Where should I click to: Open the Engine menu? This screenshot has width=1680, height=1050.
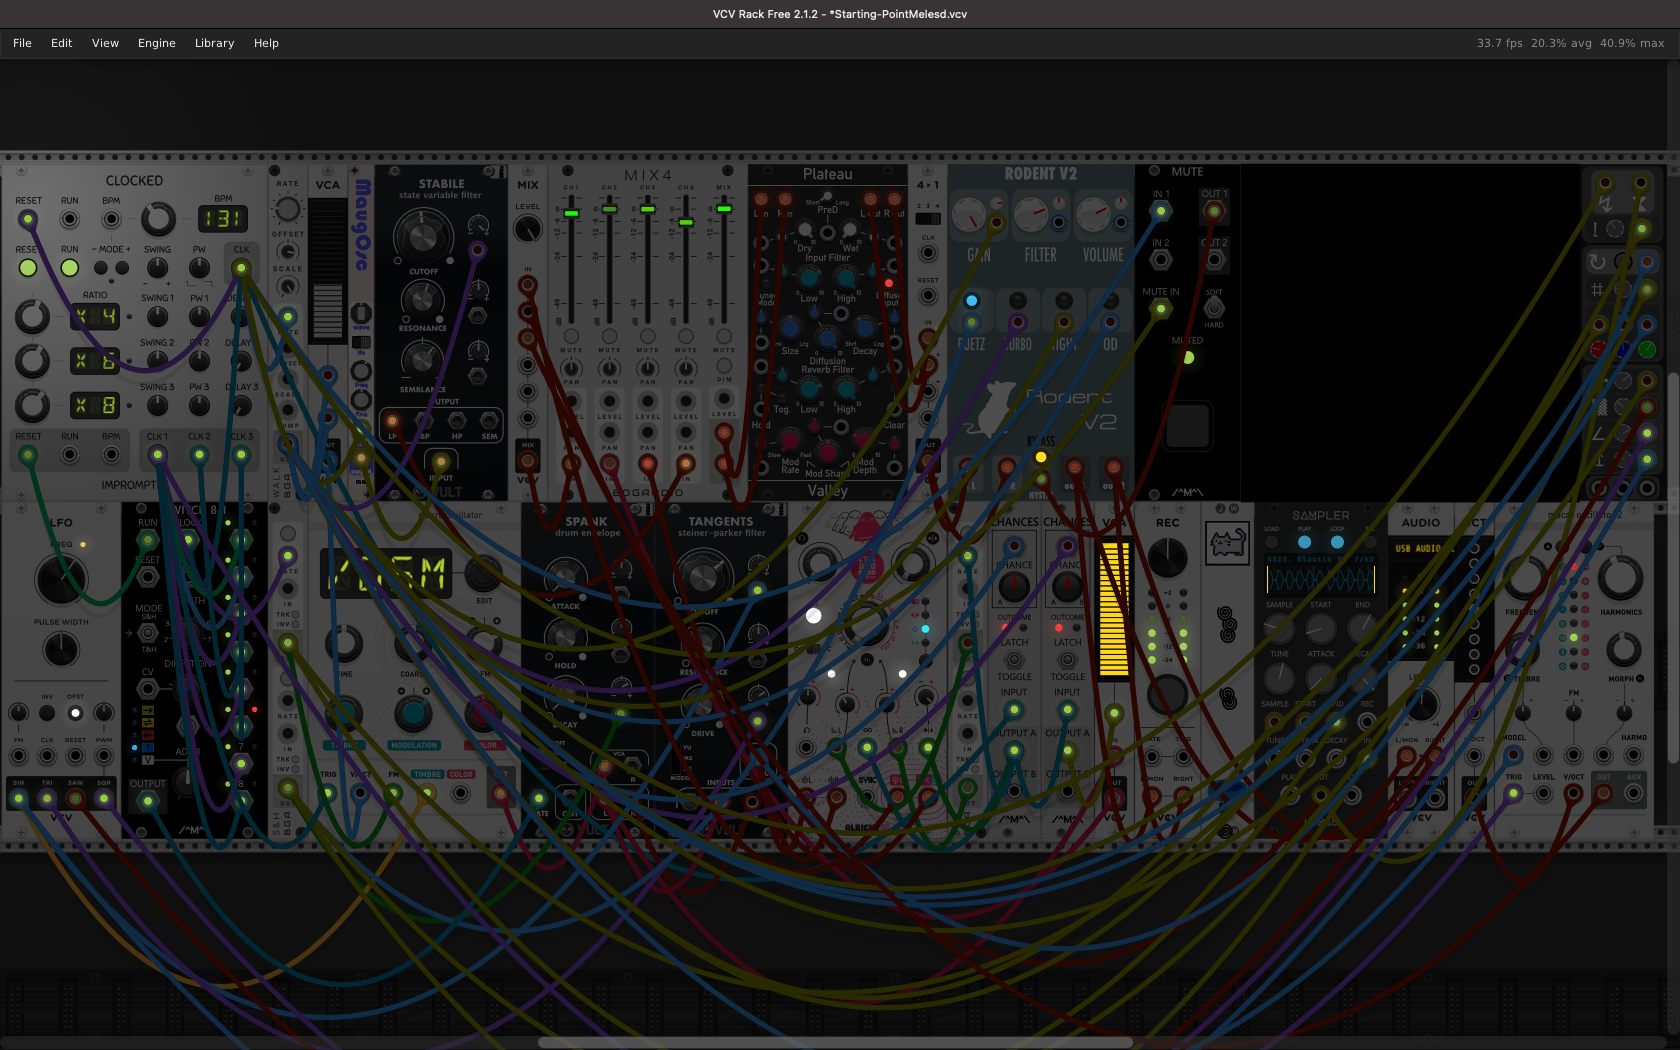click(x=156, y=43)
